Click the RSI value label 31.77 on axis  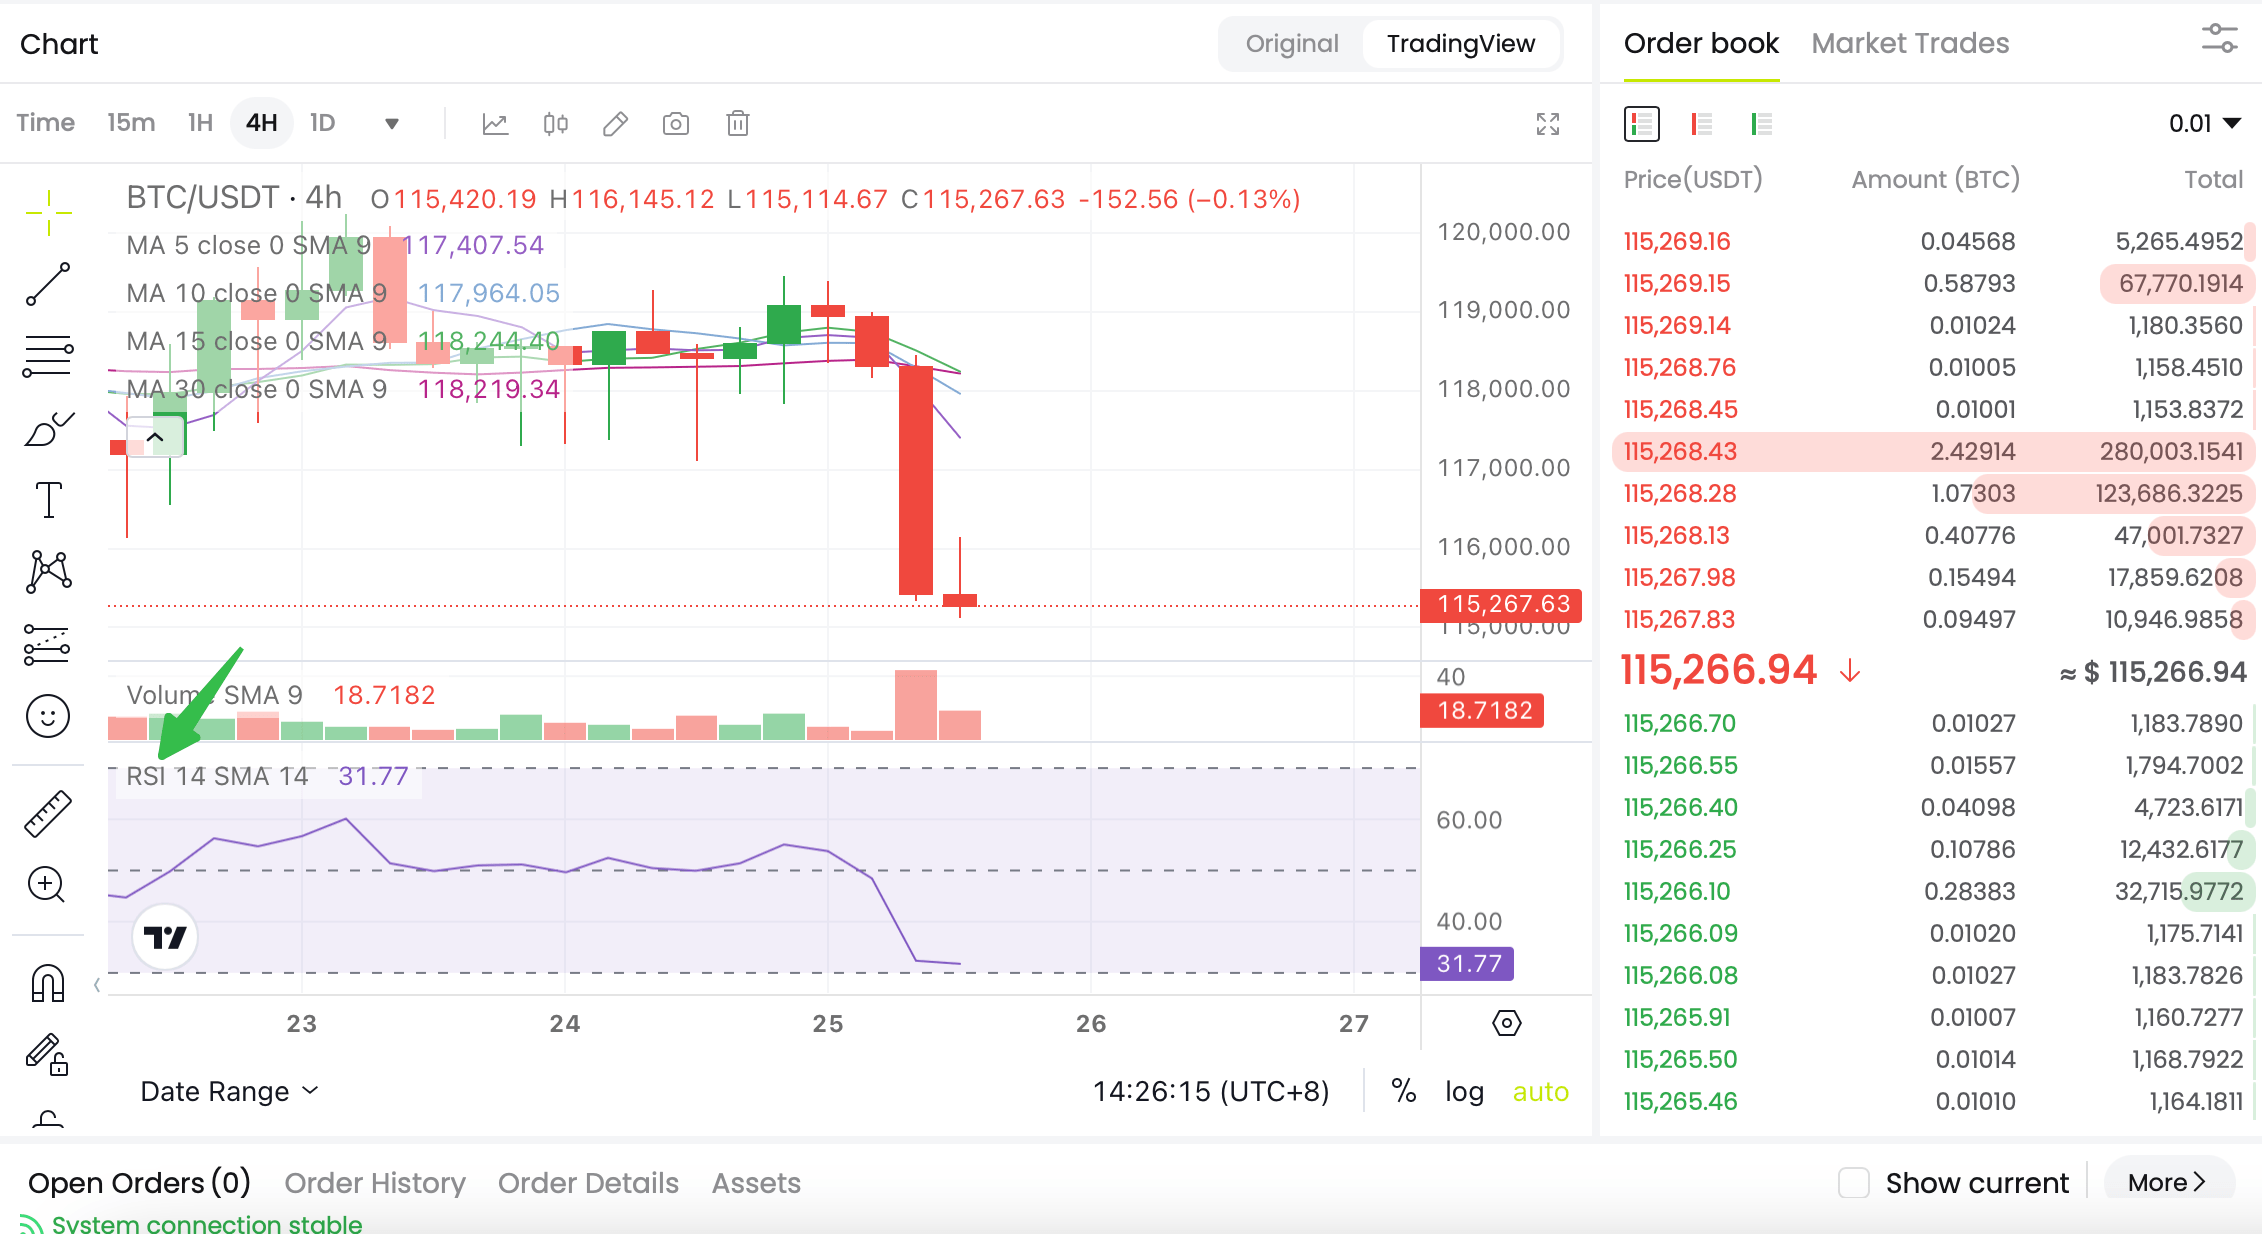pos(1467,964)
